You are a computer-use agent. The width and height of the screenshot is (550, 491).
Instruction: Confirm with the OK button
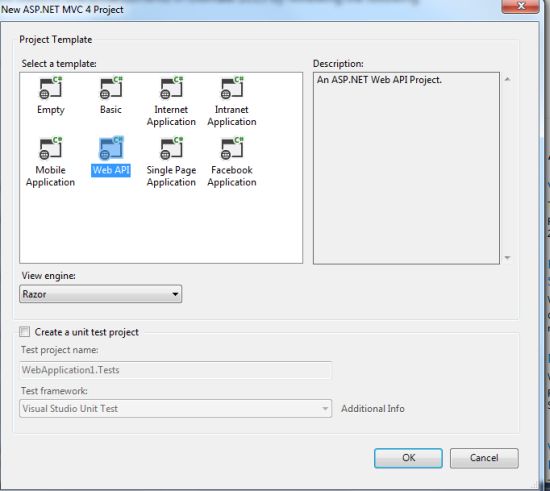pos(408,458)
